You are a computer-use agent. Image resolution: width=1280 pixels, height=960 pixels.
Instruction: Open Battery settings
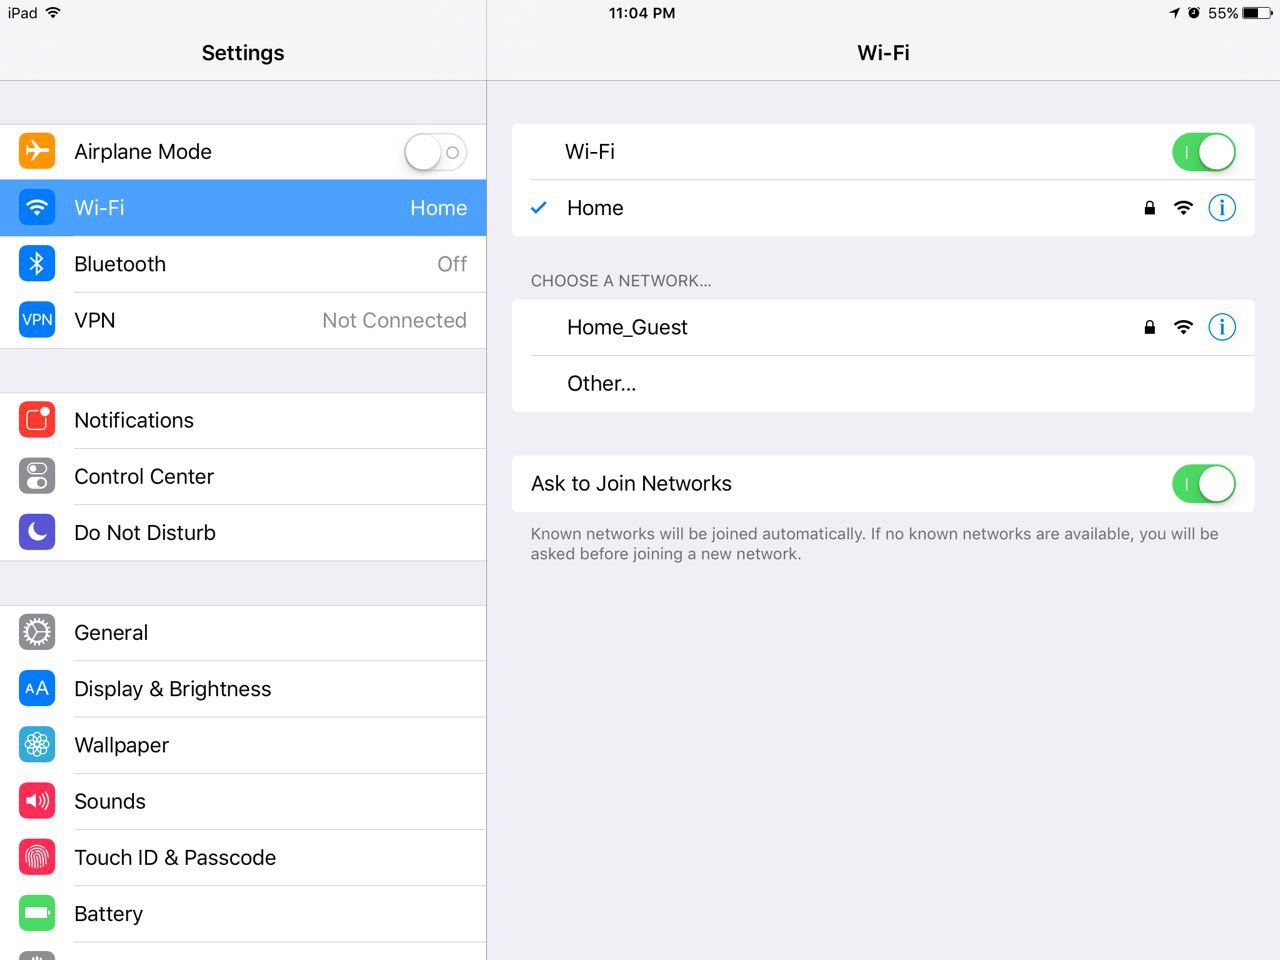[x=243, y=913]
